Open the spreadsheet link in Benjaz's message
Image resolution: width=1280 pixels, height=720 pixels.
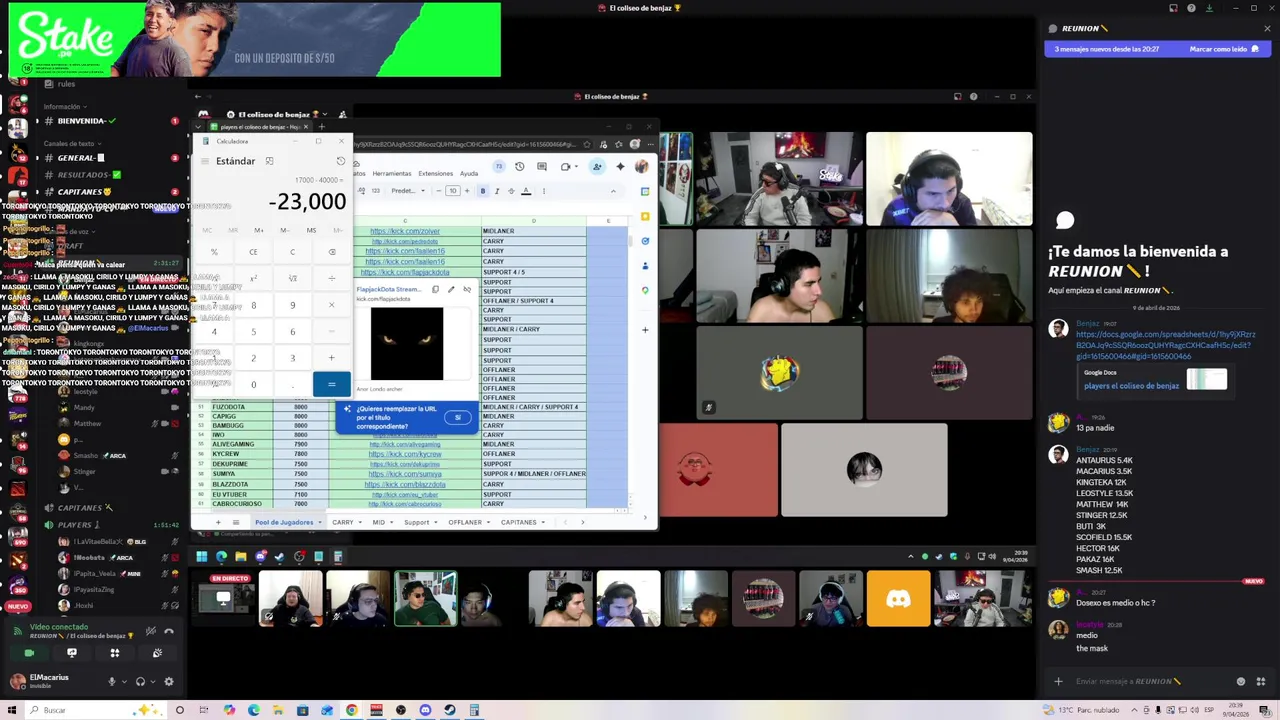coord(1166,345)
